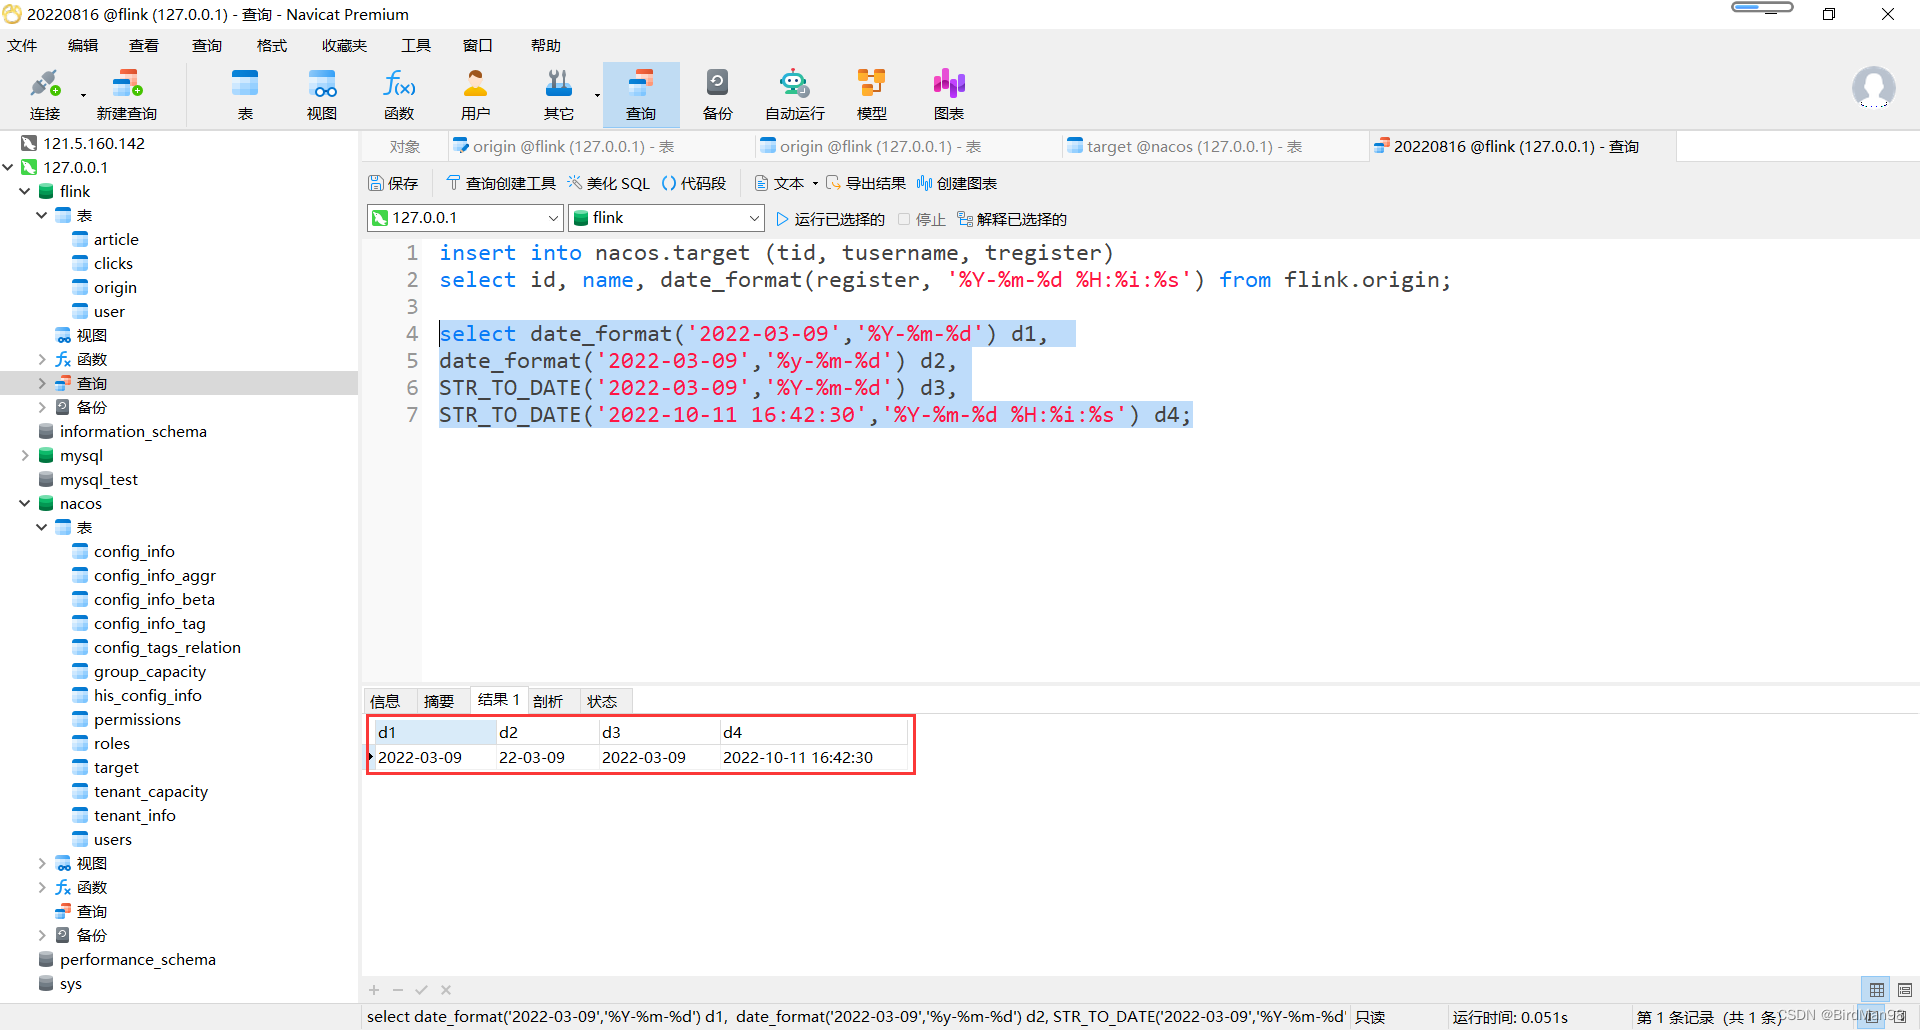Insert a code snippet (代码段)
Screen dimensions: 1920x1030
tap(694, 183)
